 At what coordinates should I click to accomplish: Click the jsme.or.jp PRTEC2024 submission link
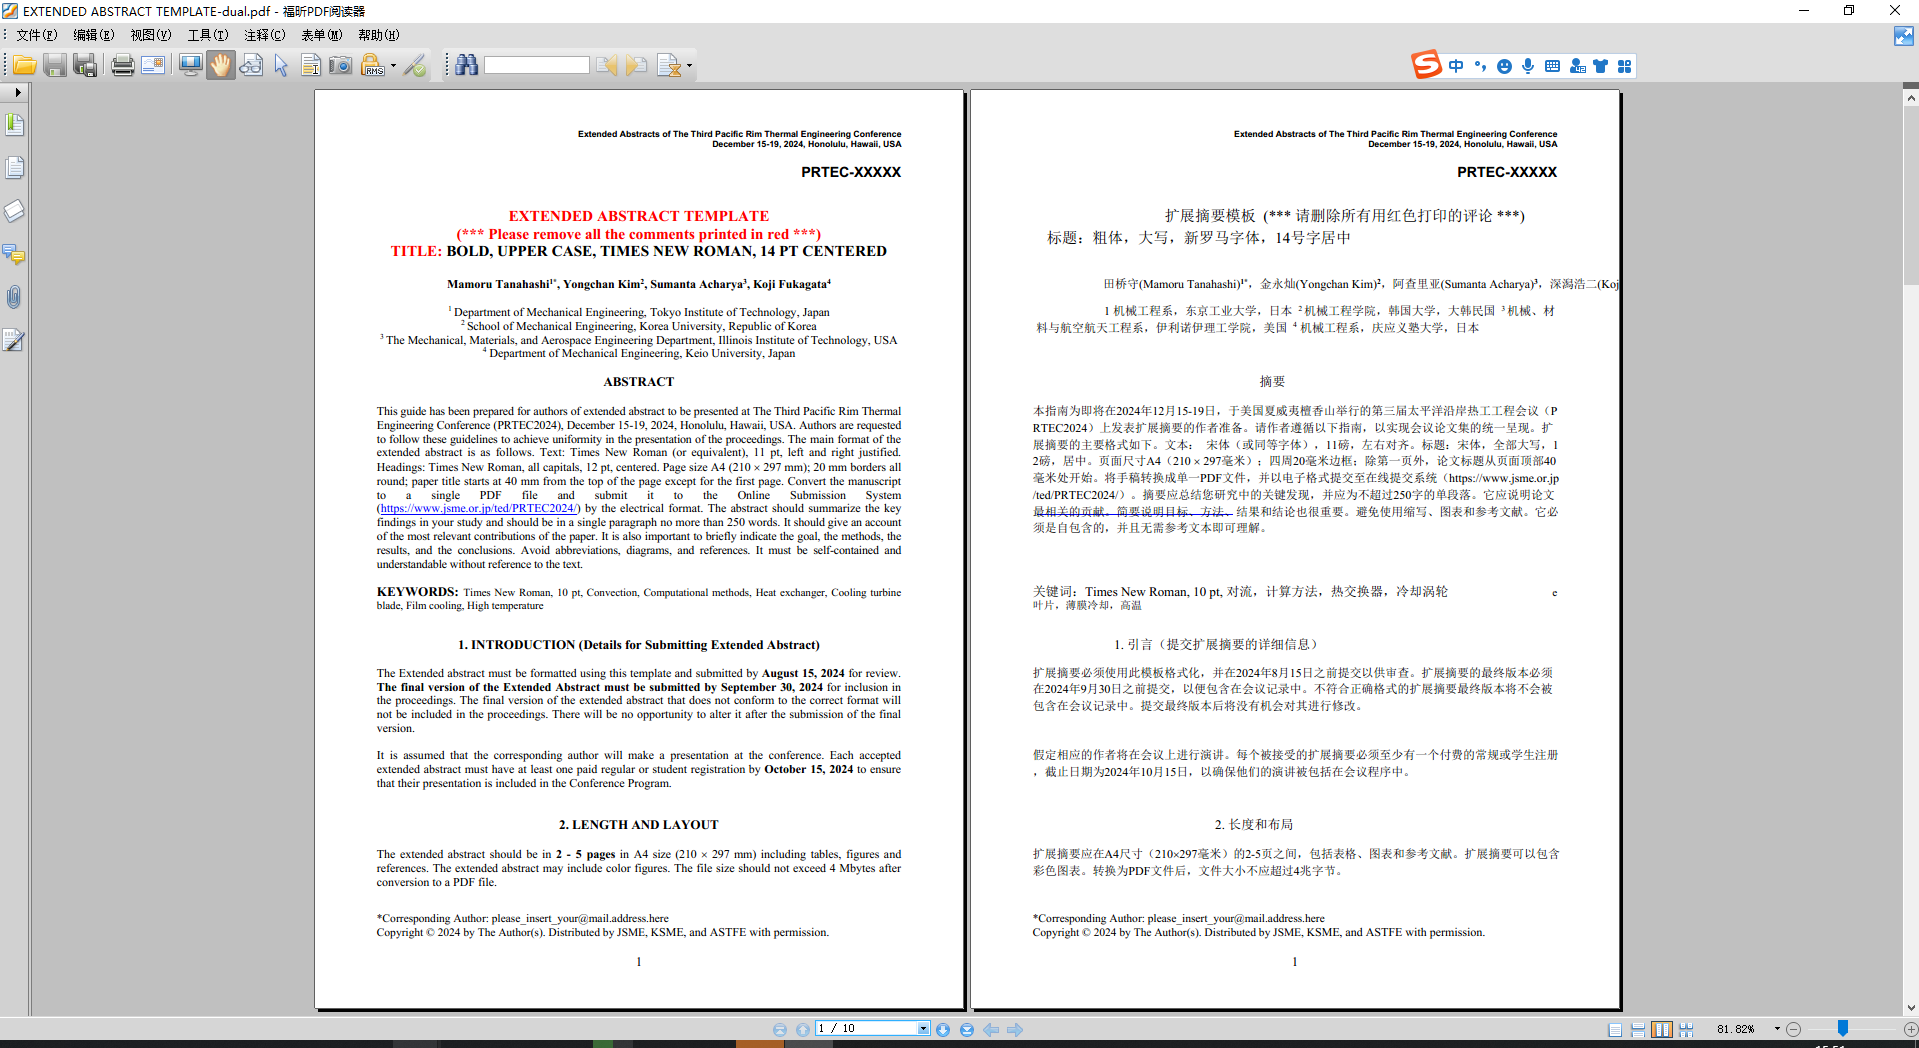[x=478, y=508]
